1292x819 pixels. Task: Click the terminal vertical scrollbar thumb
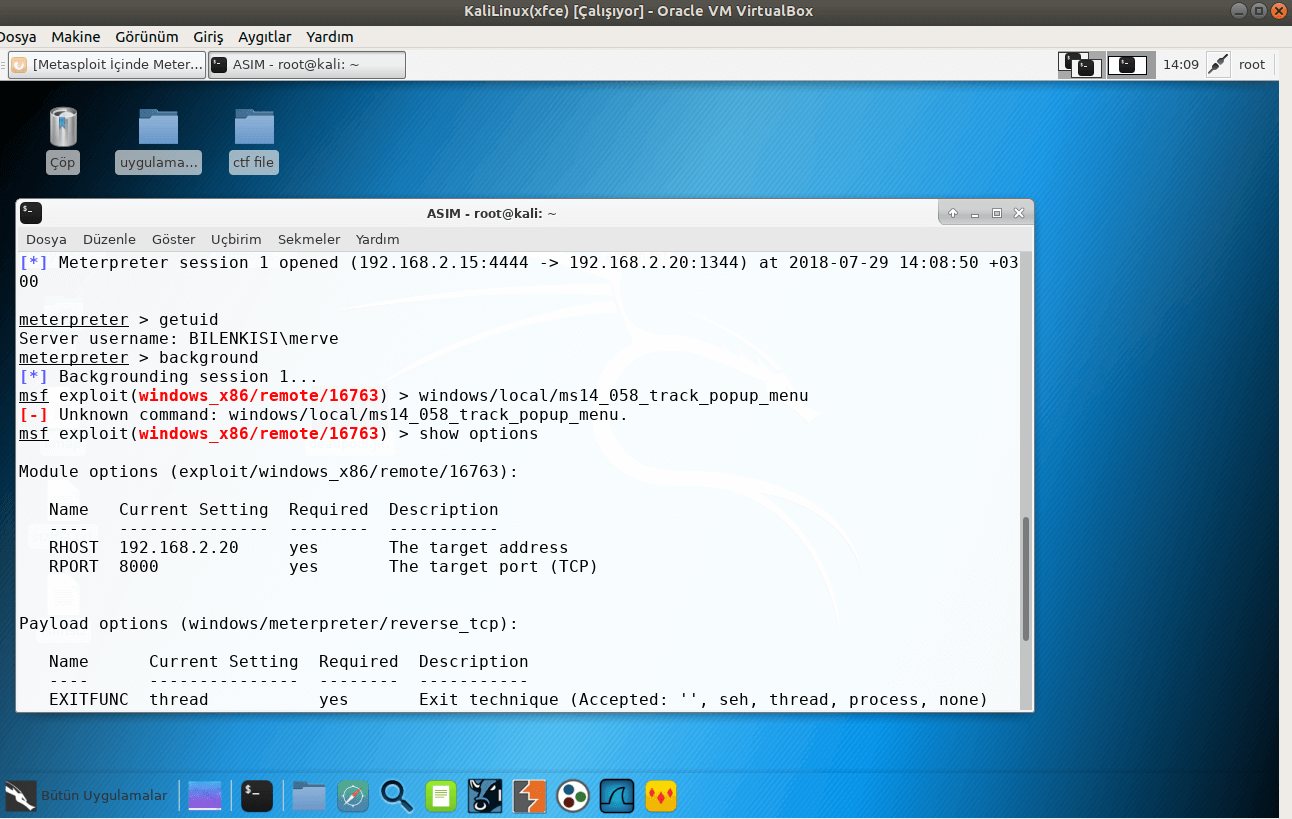click(x=1026, y=578)
